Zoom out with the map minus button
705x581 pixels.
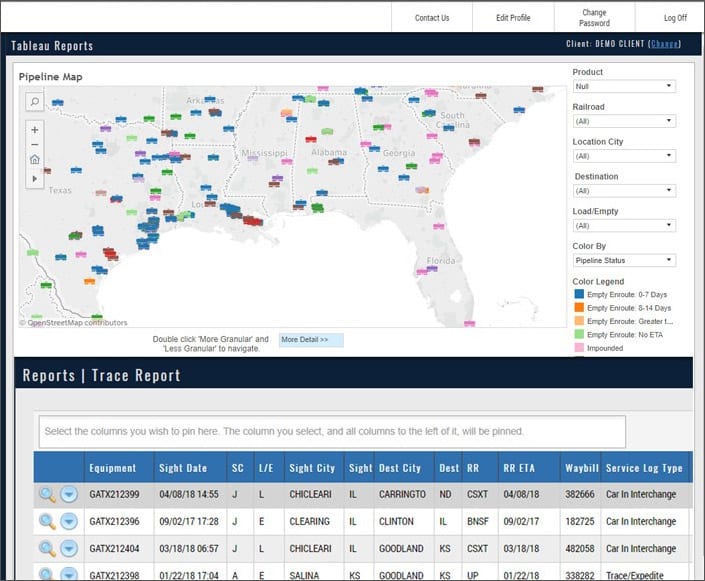[35, 144]
